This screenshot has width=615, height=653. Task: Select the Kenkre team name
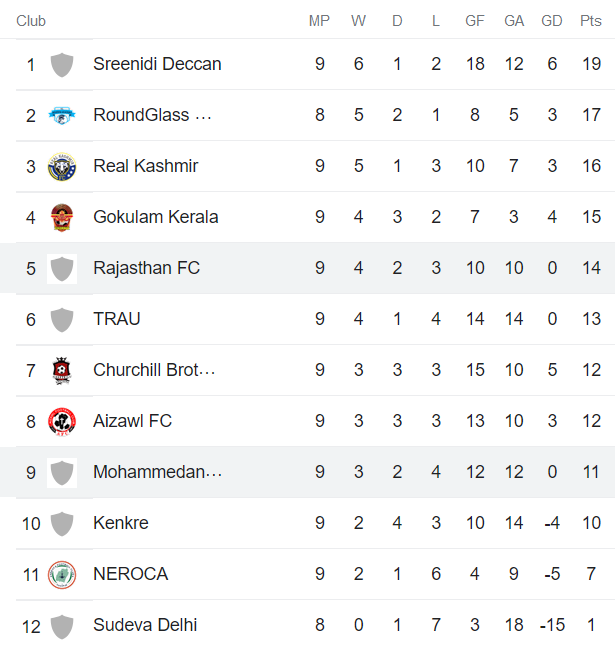pos(120,523)
